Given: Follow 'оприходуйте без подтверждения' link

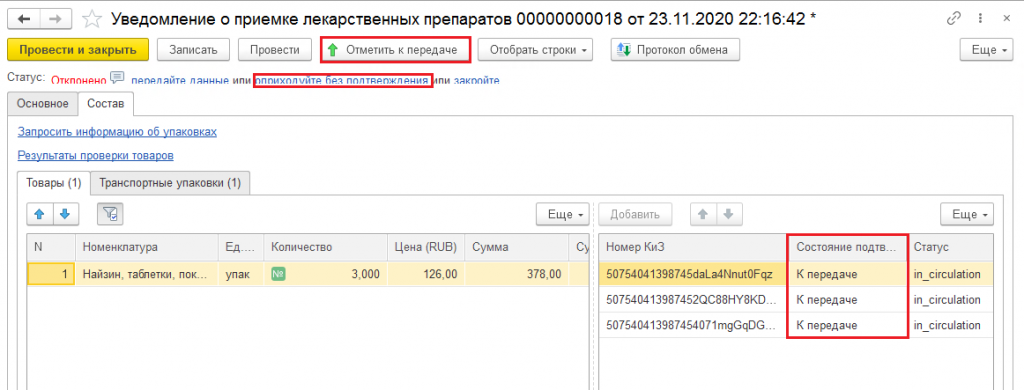Looking at the screenshot, I should (x=342, y=80).
